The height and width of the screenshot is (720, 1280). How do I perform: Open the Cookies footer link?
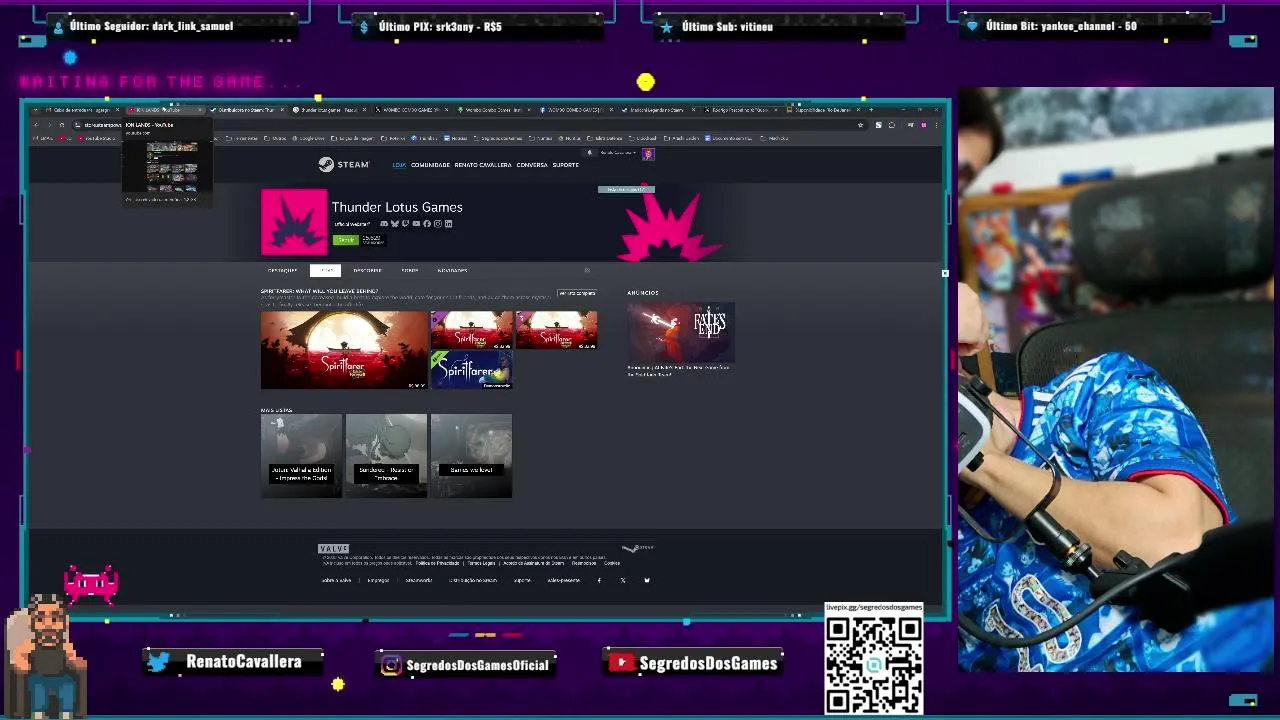point(612,563)
